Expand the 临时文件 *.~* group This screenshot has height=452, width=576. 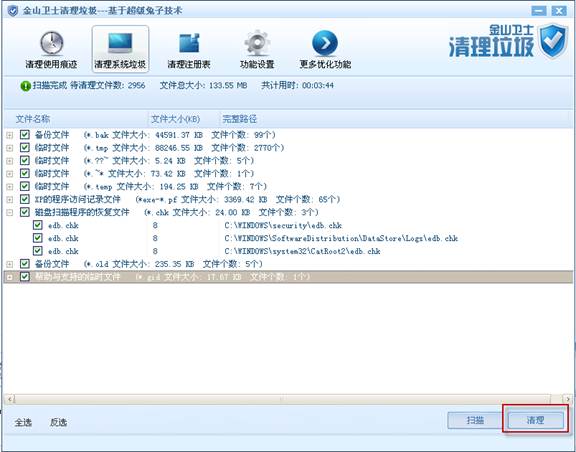[10, 174]
